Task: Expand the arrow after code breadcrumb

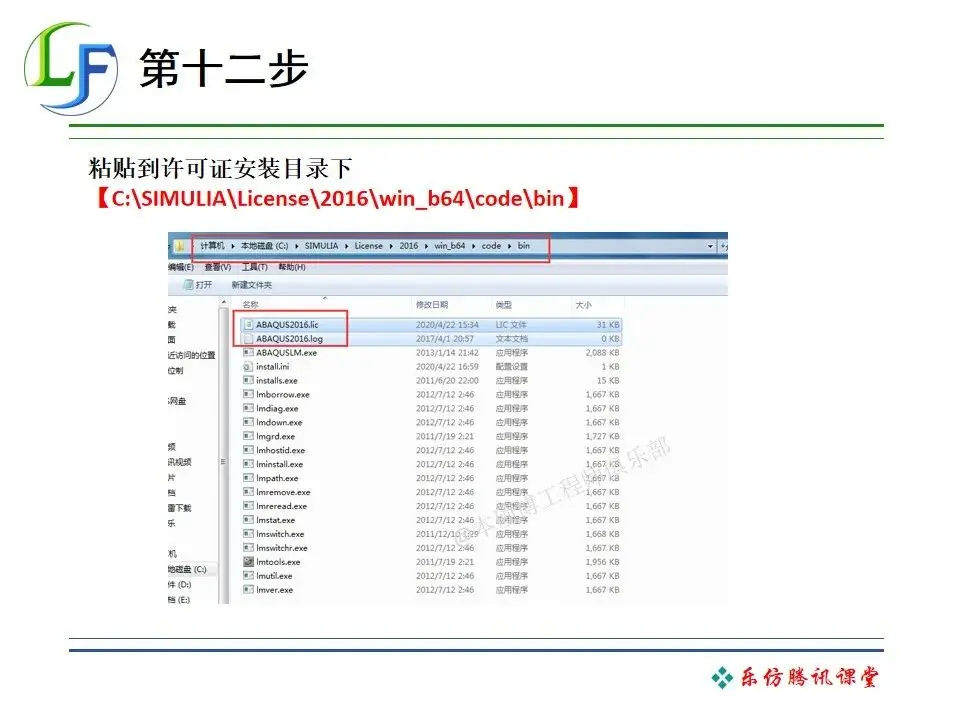Action: (x=509, y=246)
